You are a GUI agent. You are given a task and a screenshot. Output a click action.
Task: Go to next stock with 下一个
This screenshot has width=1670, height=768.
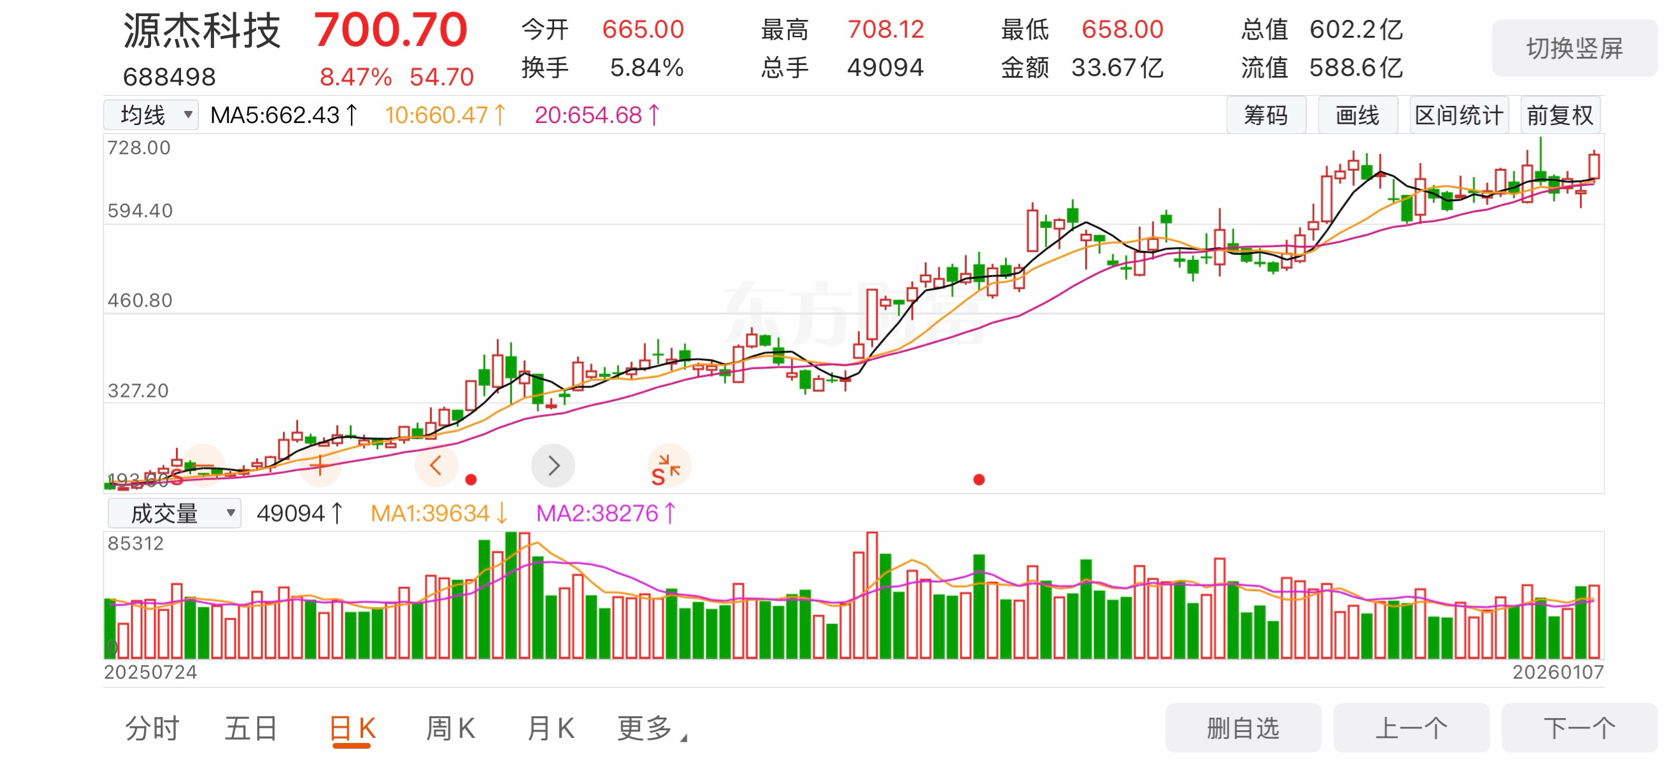point(1579,728)
